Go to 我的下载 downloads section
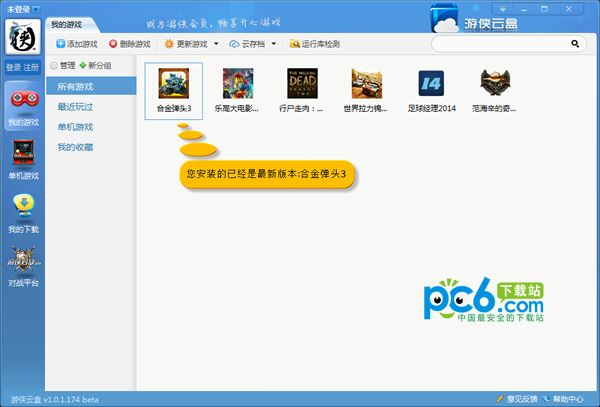Image resolution: width=600 pixels, height=407 pixels. [x=22, y=213]
